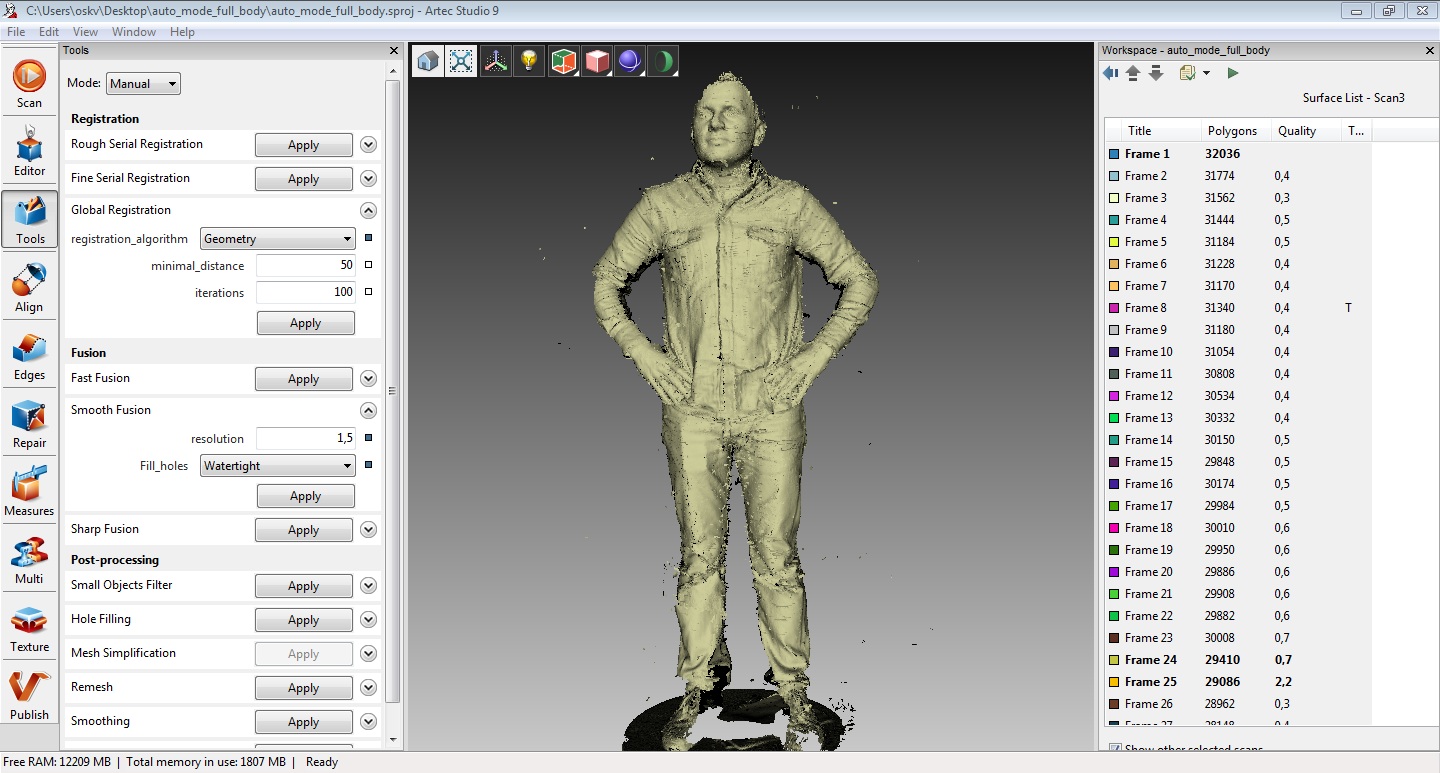Click the move down arrow in Workspace
Viewport: 1440px width, 773px height.
tap(1155, 73)
